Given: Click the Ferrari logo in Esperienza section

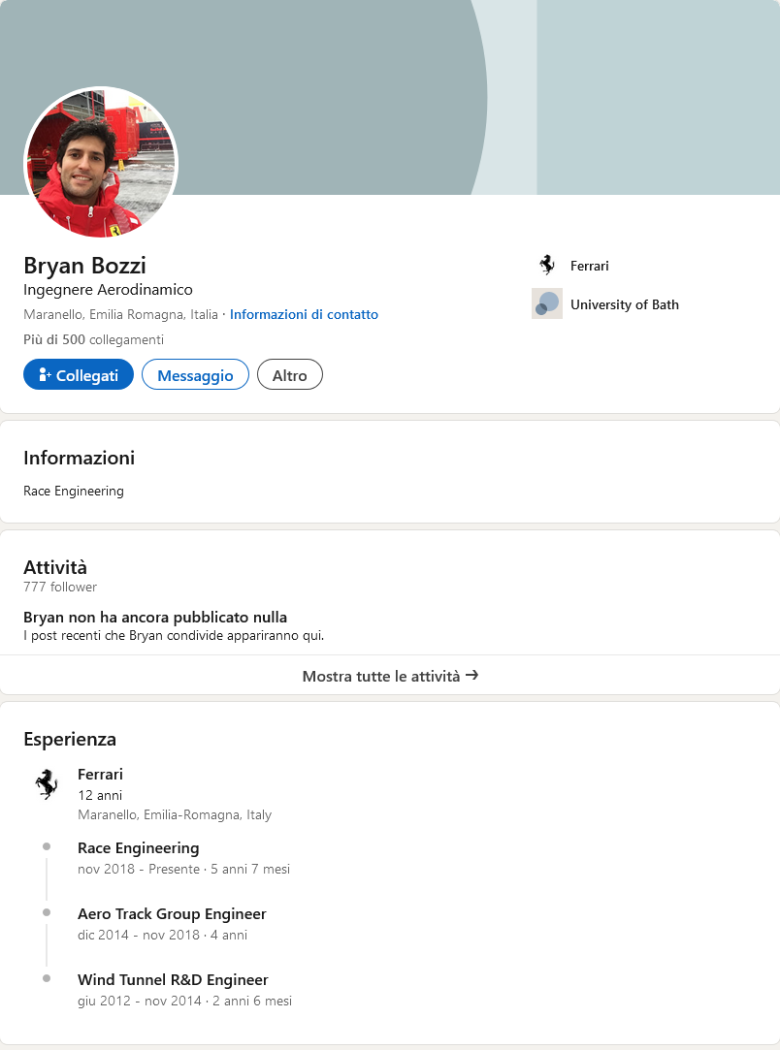Looking at the screenshot, I should 46,783.
